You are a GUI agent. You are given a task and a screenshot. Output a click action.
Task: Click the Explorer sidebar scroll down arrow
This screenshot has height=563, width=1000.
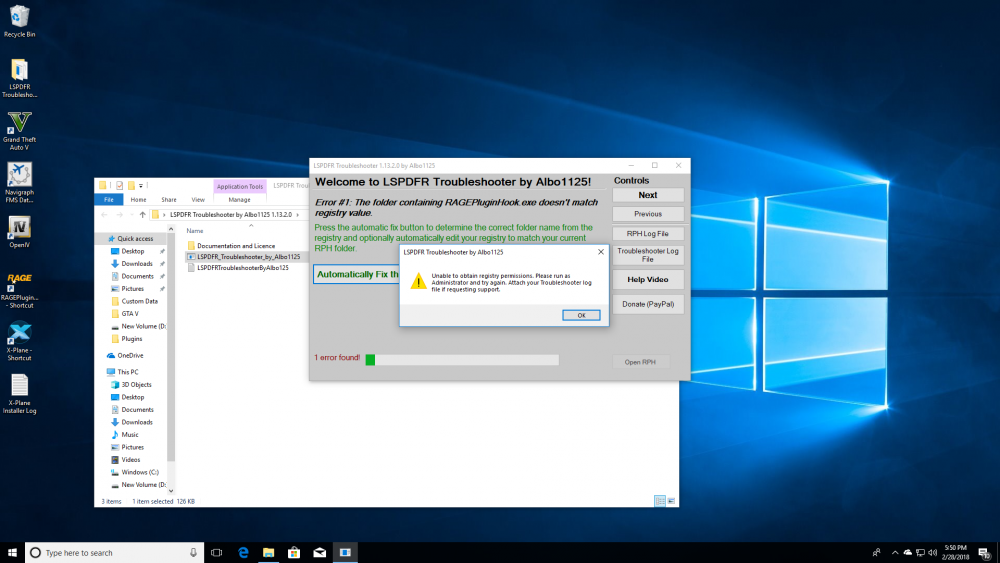(x=170, y=491)
